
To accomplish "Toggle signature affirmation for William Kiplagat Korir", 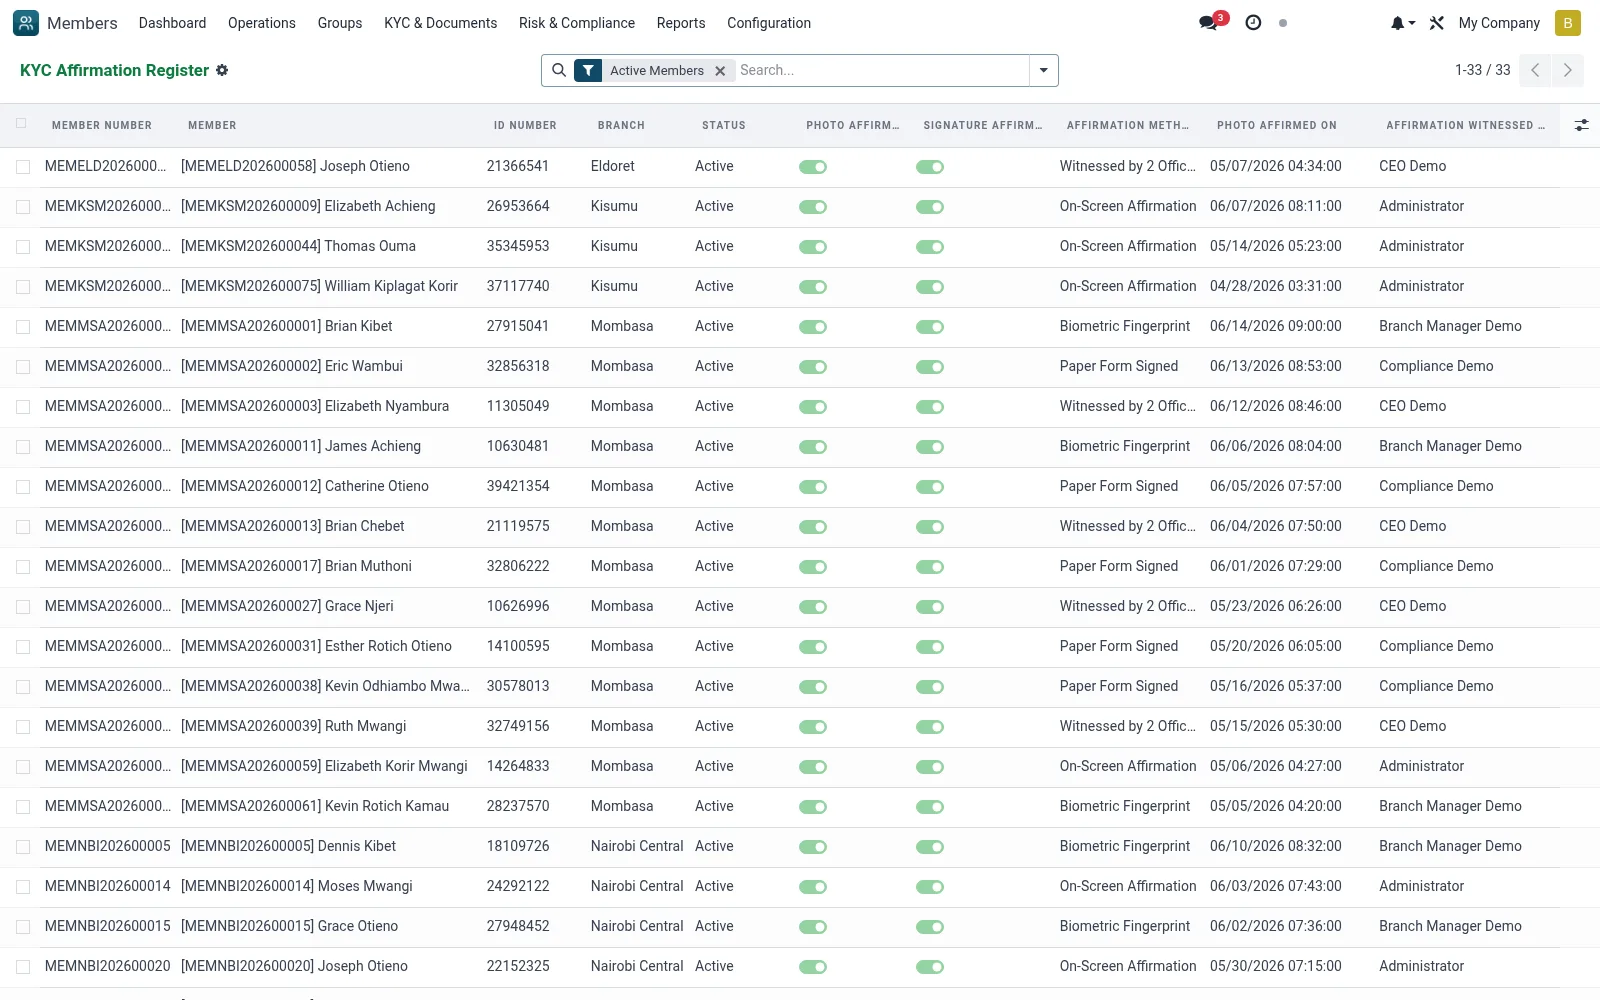I will pos(930,287).
